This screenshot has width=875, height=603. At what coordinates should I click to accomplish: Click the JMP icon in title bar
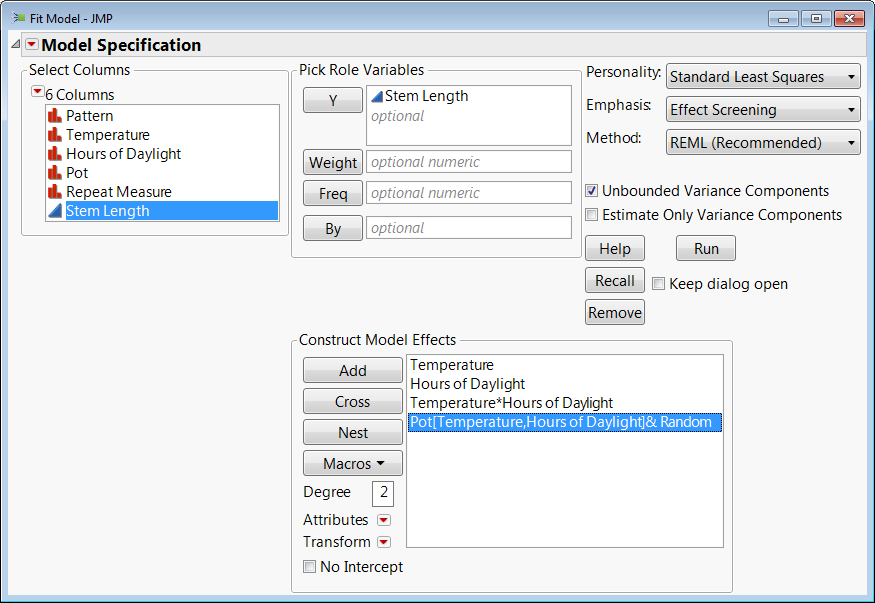coord(18,18)
